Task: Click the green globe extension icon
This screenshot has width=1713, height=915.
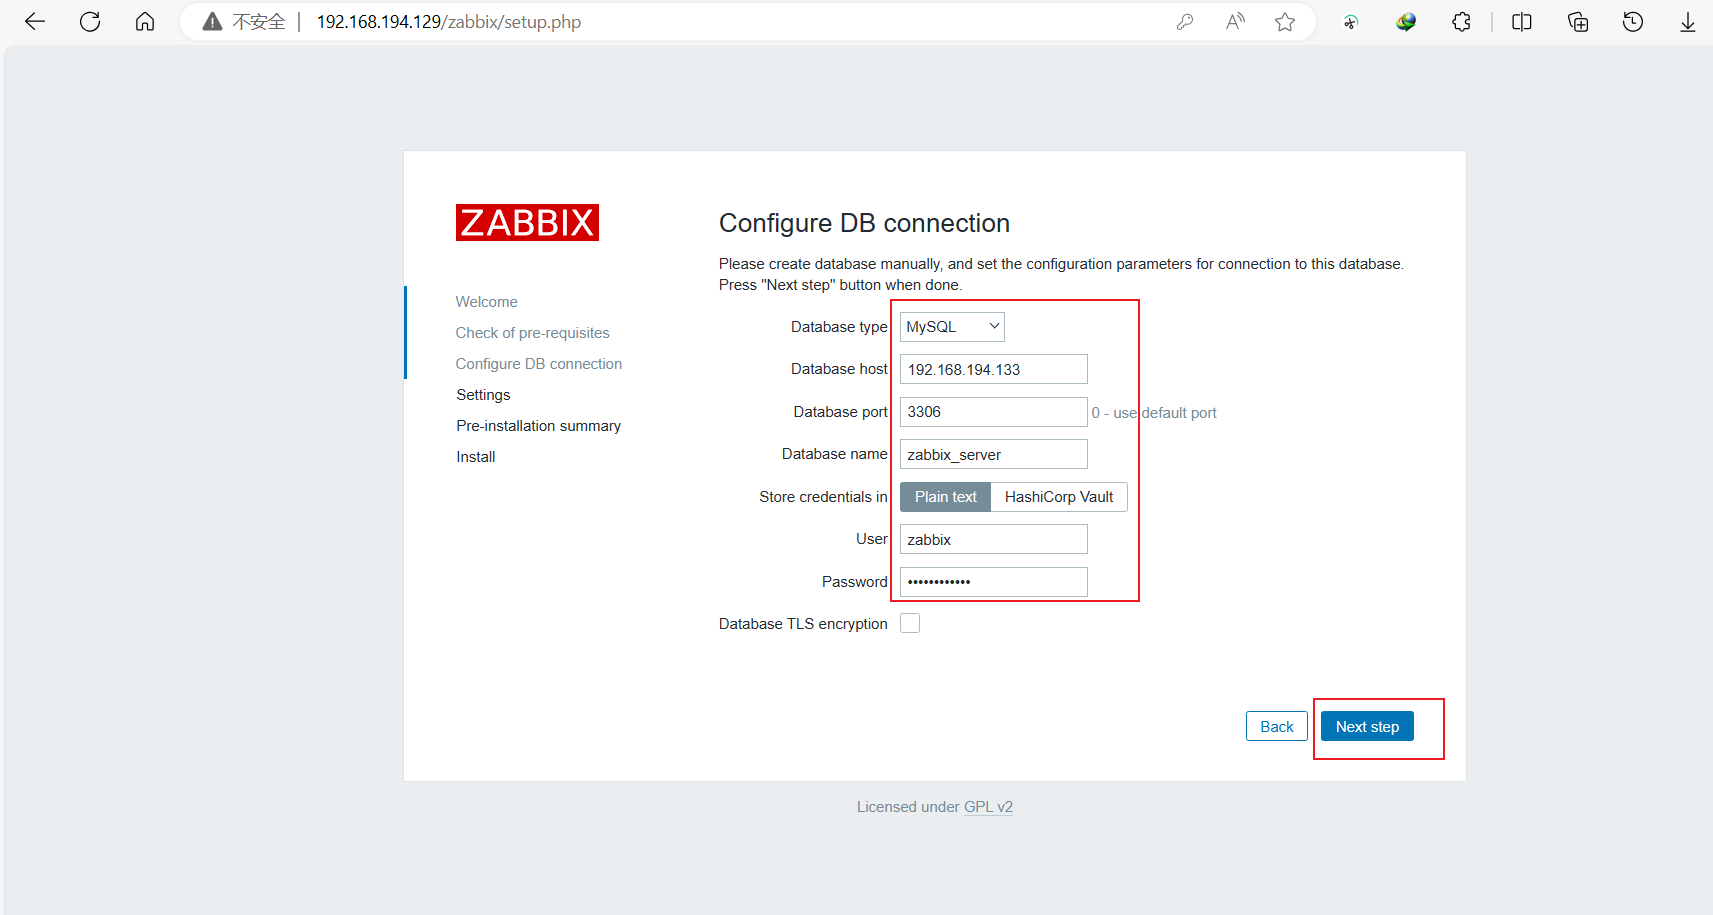Action: [x=1406, y=22]
